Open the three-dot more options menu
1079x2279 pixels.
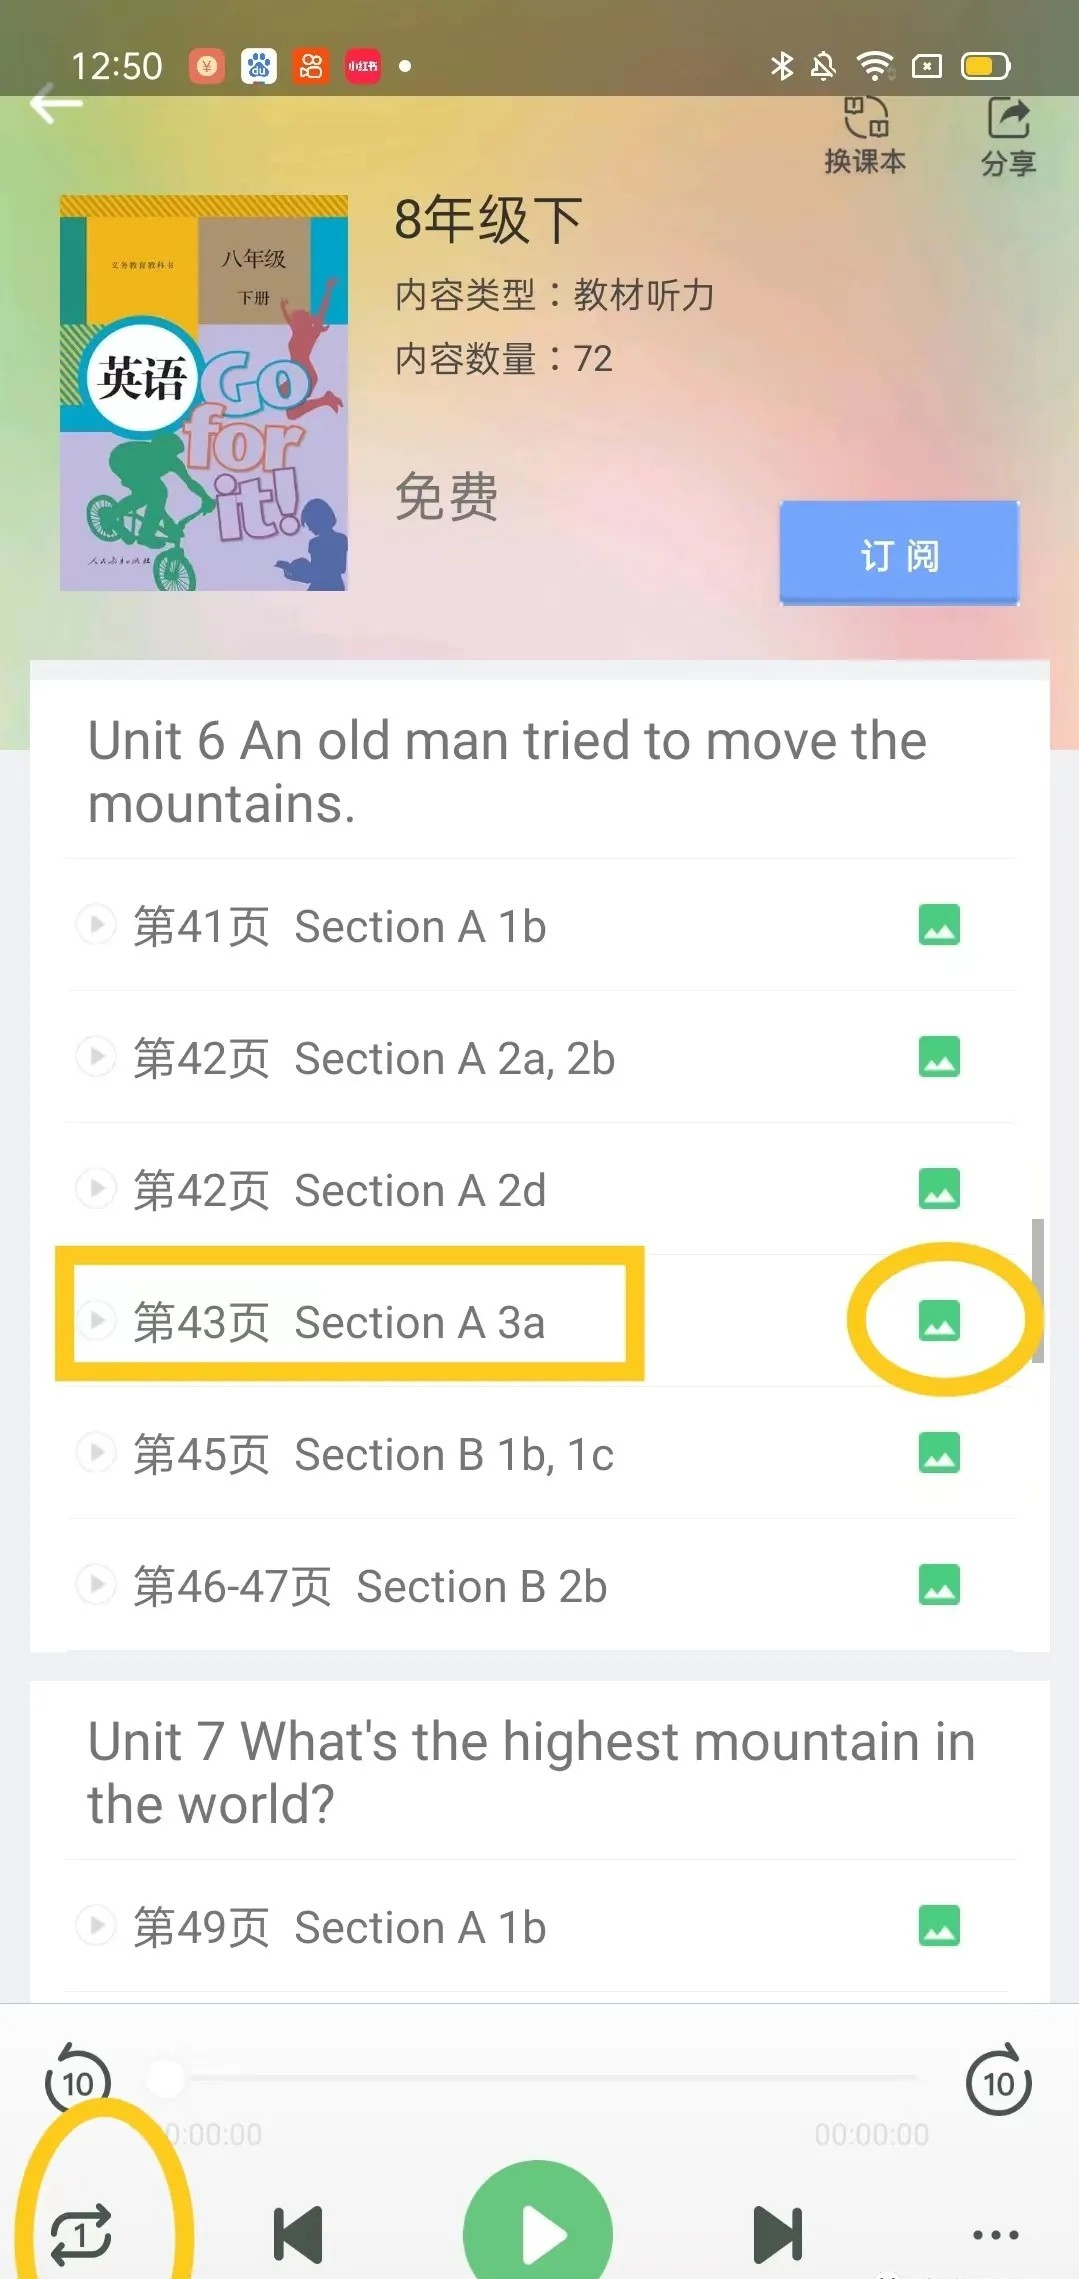(x=996, y=2234)
